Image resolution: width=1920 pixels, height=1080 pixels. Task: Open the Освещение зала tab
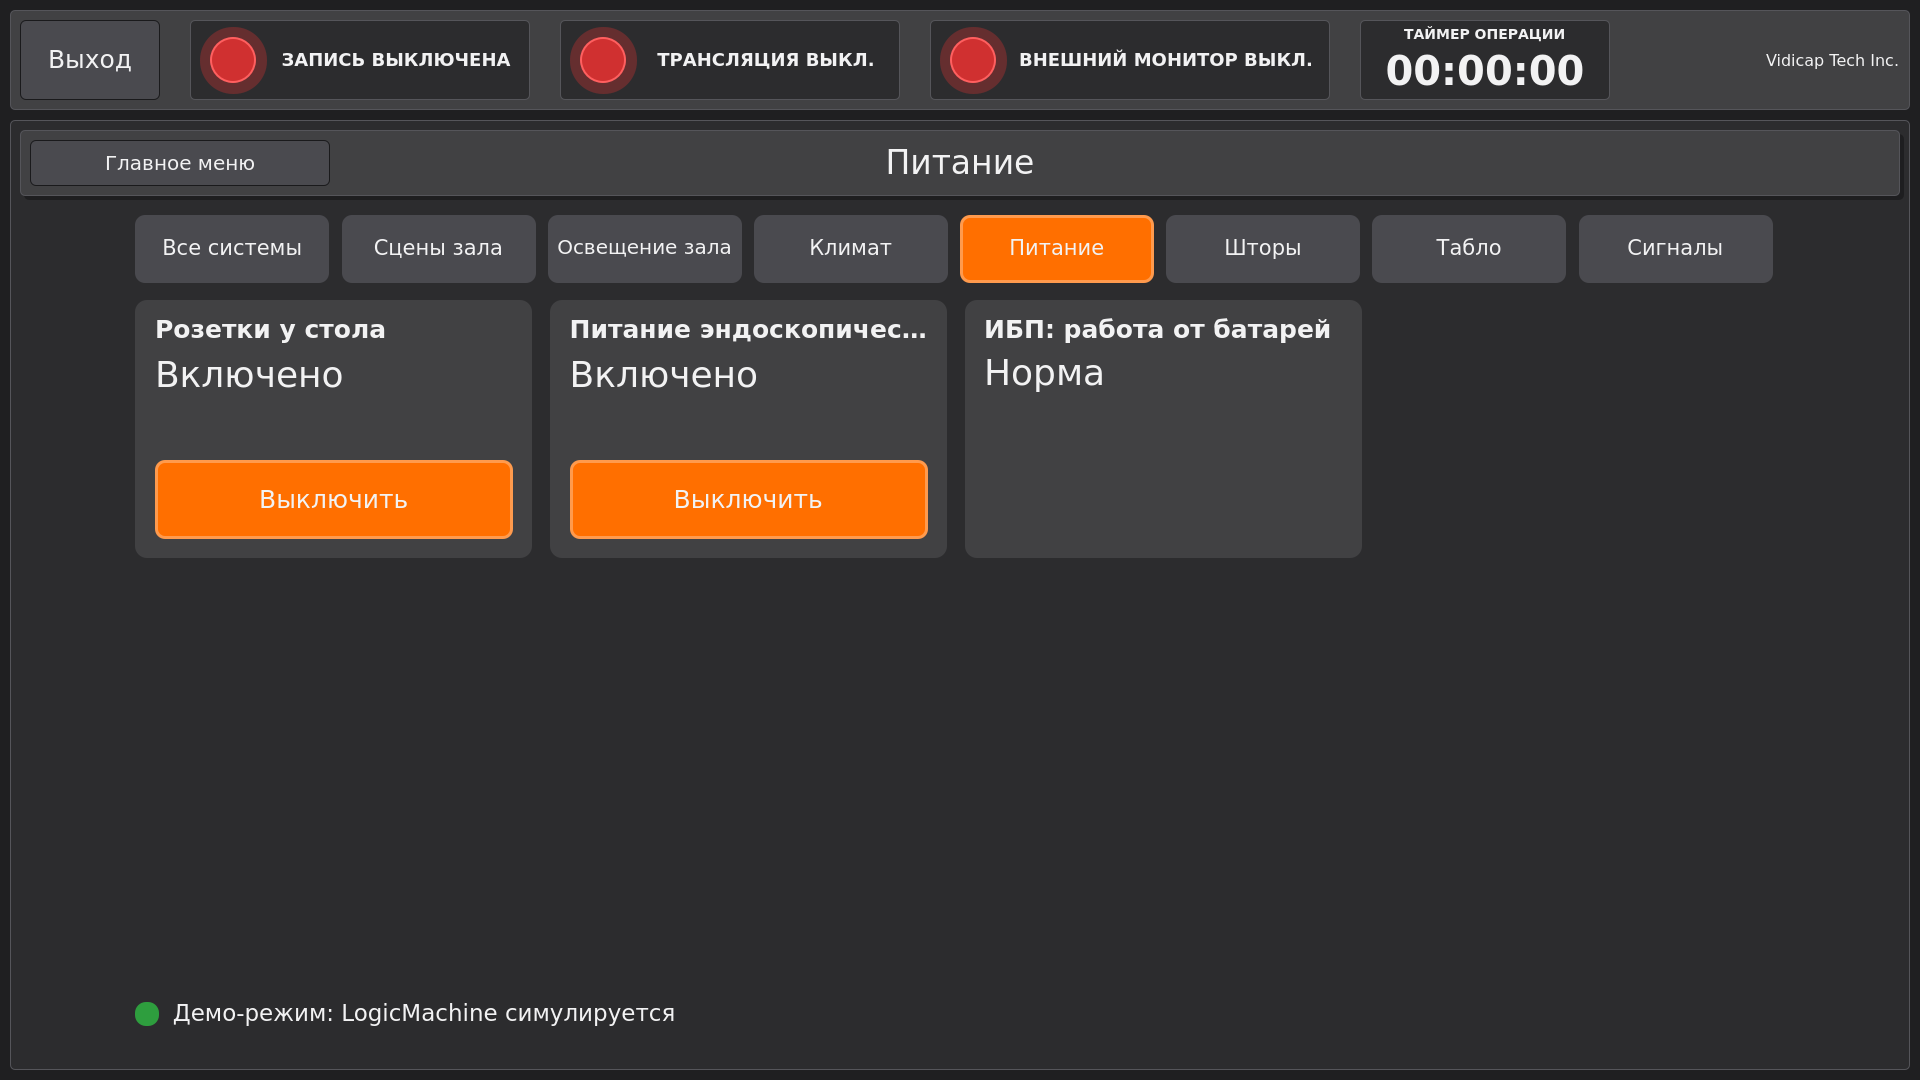coord(645,248)
